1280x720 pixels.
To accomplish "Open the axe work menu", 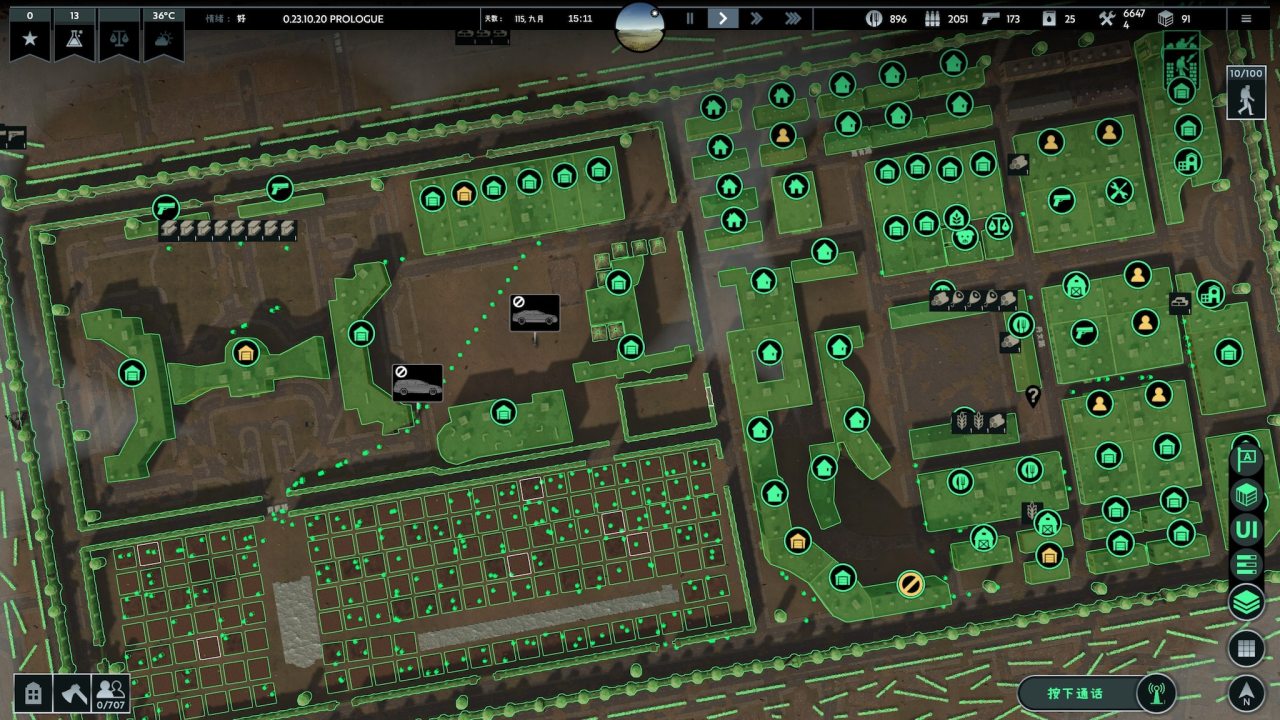I will click(72, 693).
